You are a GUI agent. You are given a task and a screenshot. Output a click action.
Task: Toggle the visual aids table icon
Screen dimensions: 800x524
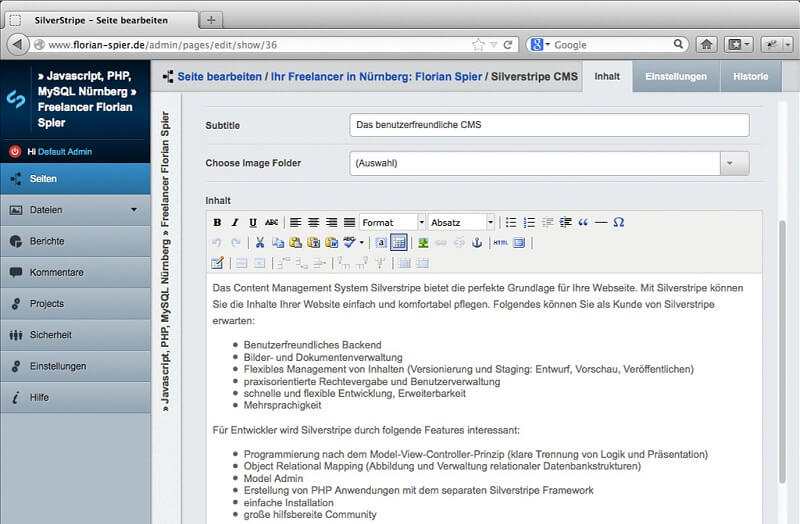(398, 242)
